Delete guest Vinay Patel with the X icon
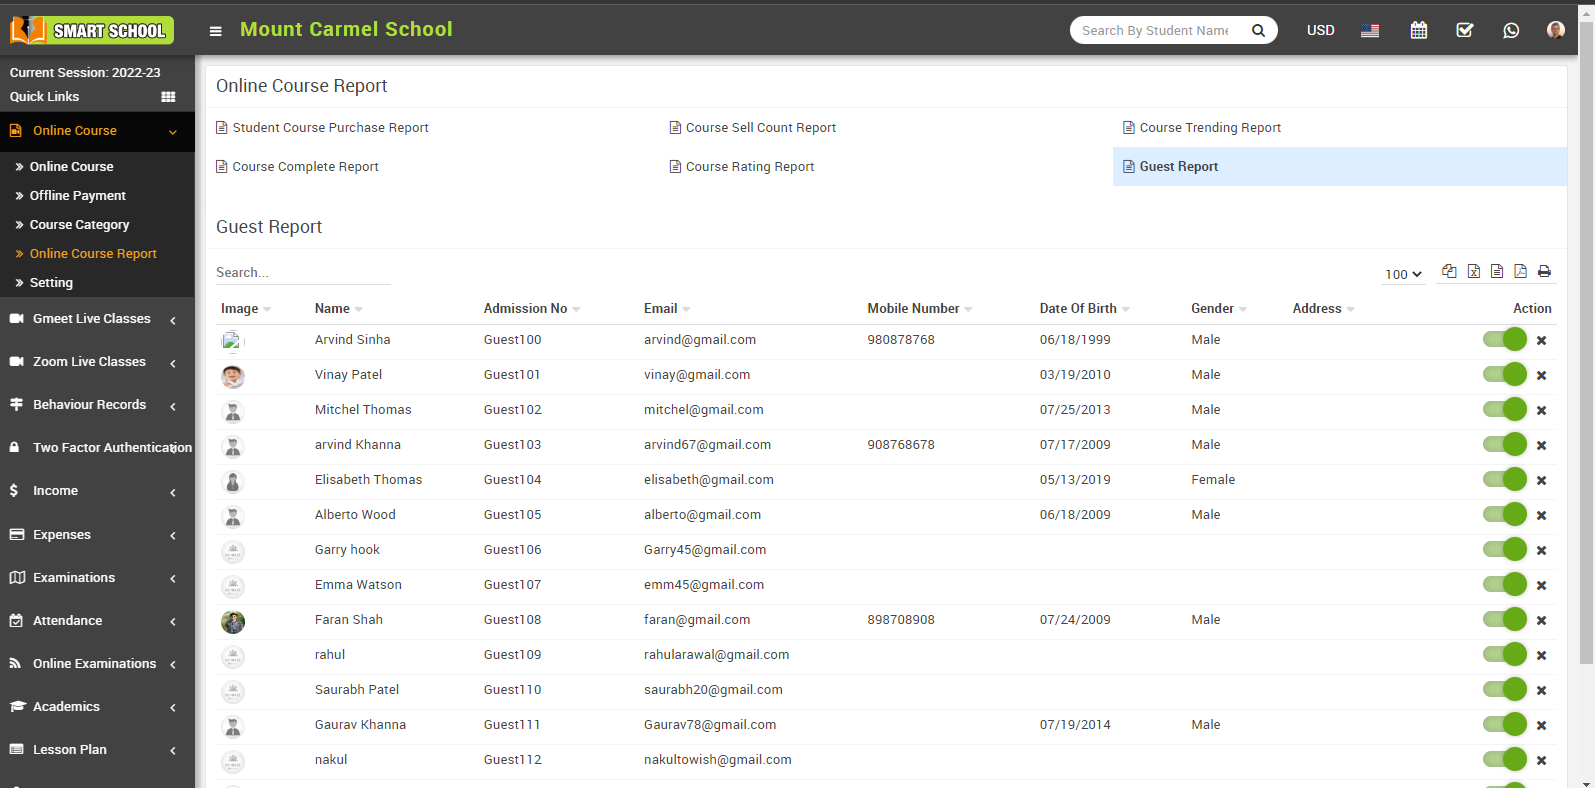This screenshot has width=1595, height=788. [1541, 376]
